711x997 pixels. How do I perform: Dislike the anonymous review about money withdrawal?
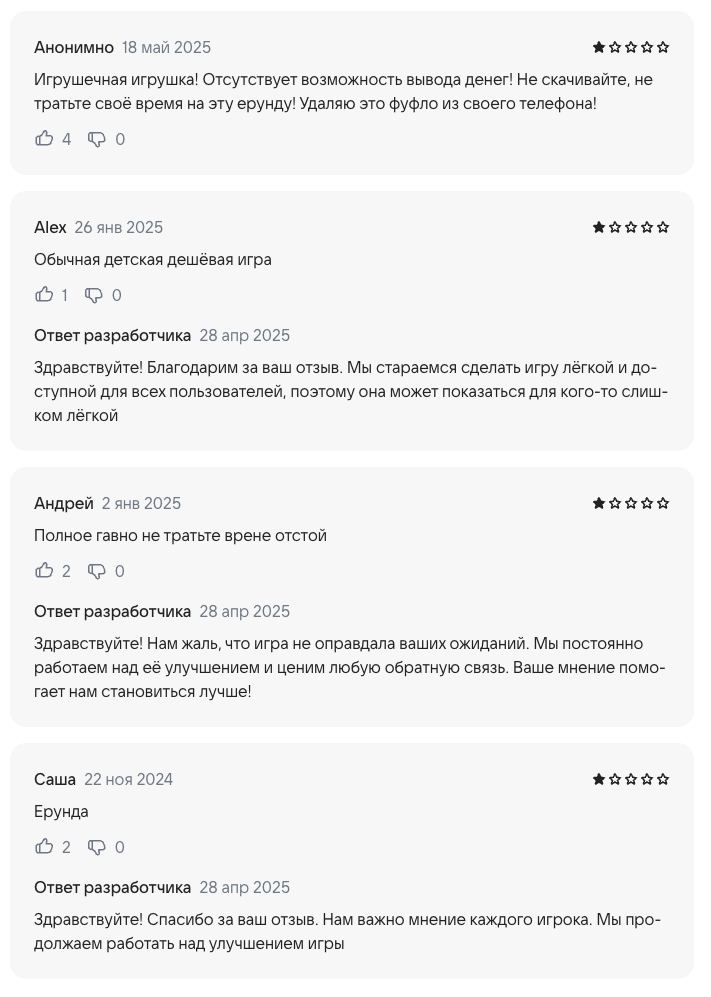coord(97,139)
